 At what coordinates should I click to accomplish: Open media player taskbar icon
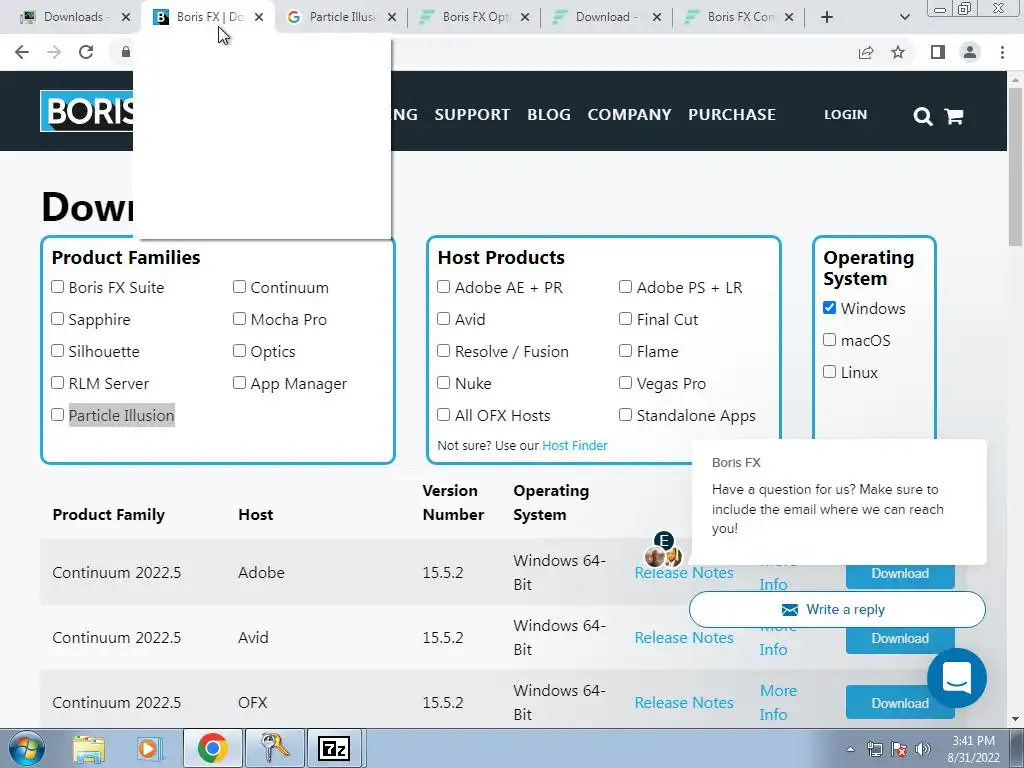pos(148,748)
